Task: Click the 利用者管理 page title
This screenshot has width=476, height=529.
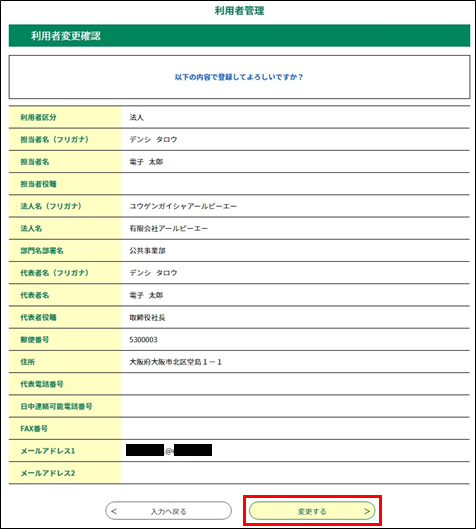Action: 239,10
